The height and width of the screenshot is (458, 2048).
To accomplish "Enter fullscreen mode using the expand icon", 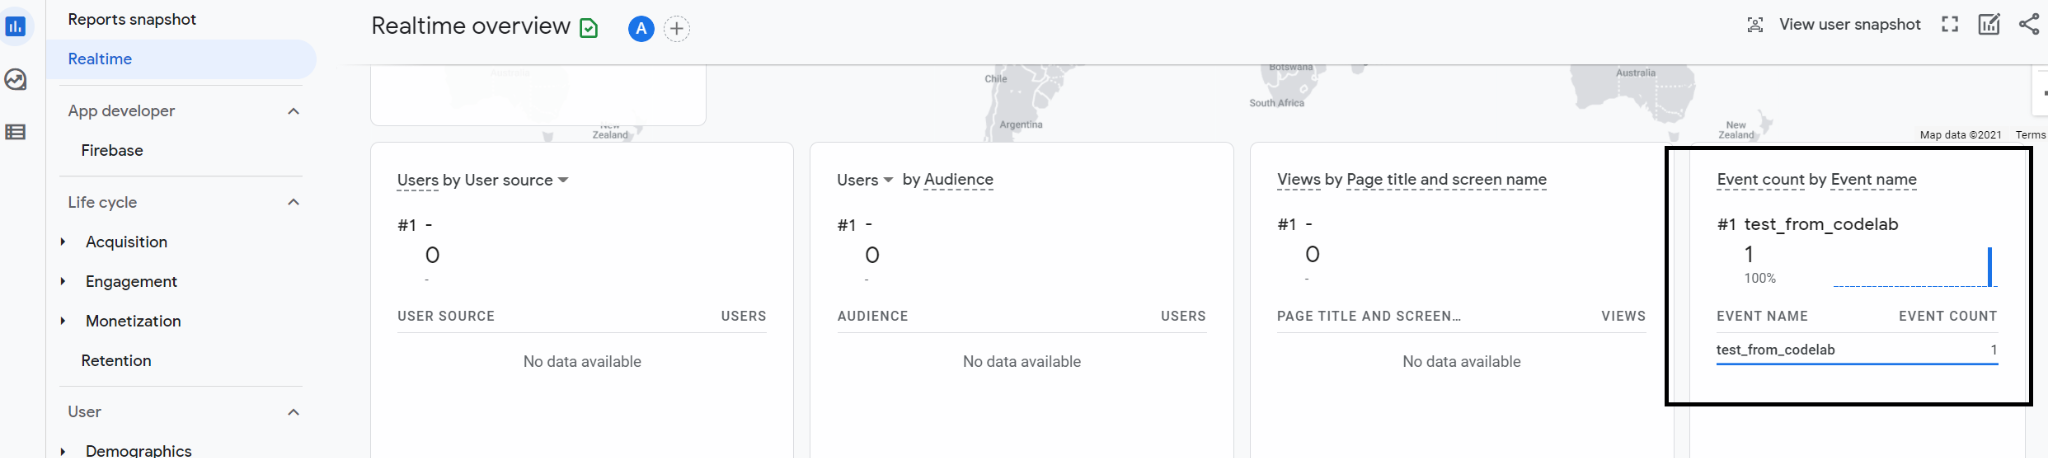I will [1949, 25].
